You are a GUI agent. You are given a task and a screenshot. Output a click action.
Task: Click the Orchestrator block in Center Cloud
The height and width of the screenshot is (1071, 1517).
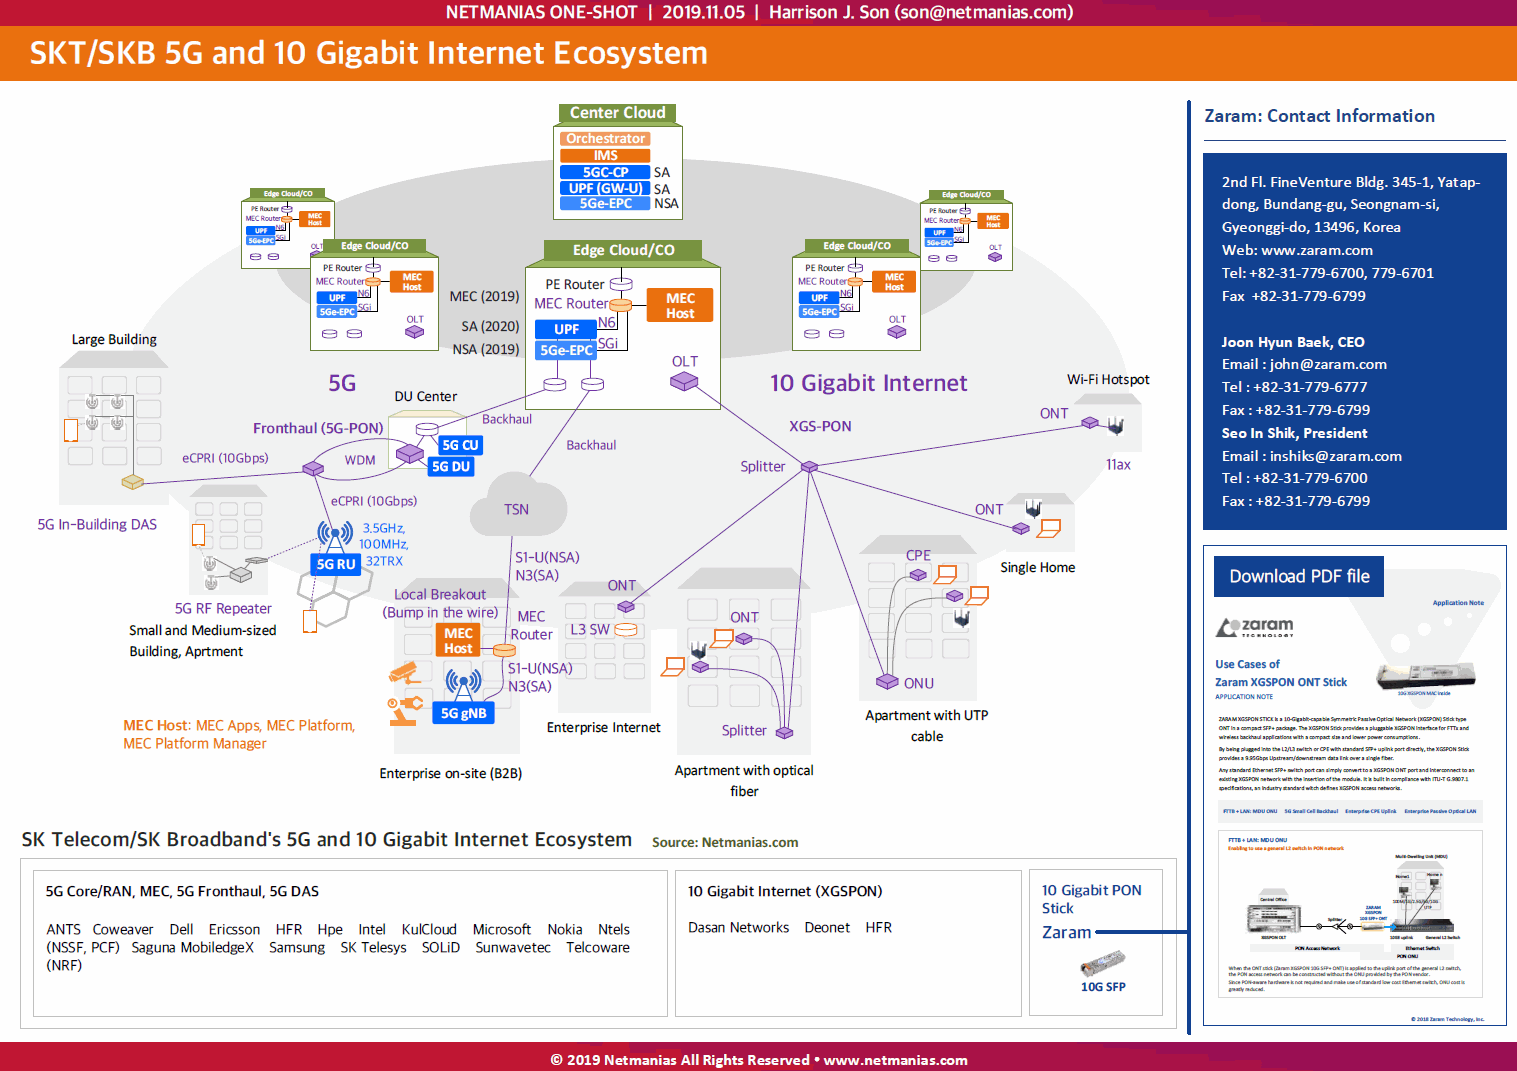[605, 139]
